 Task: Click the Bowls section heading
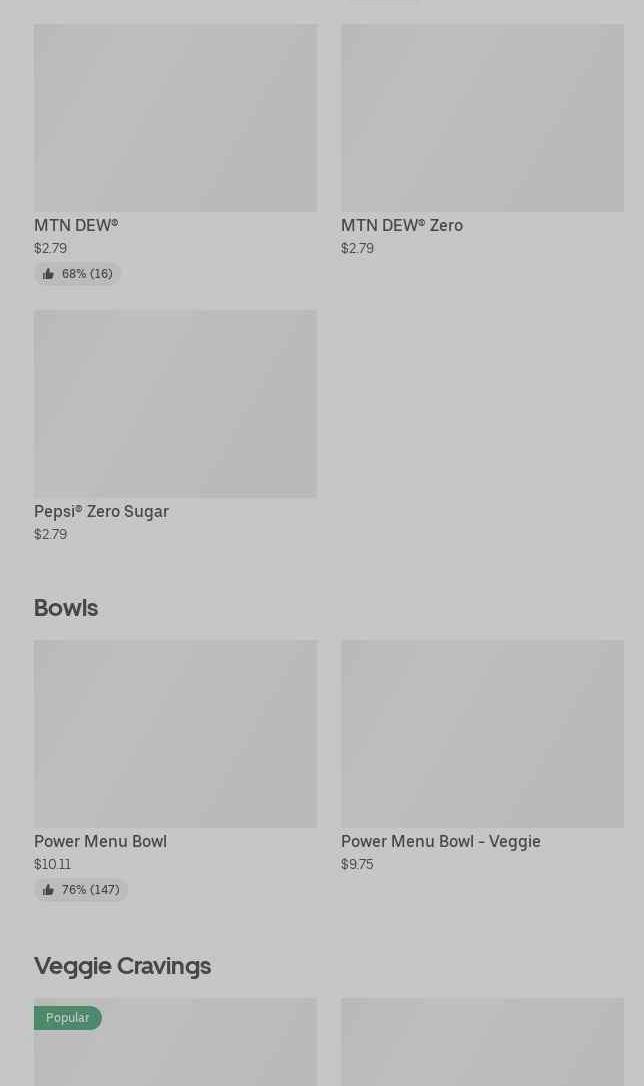[x=66, y=608]
